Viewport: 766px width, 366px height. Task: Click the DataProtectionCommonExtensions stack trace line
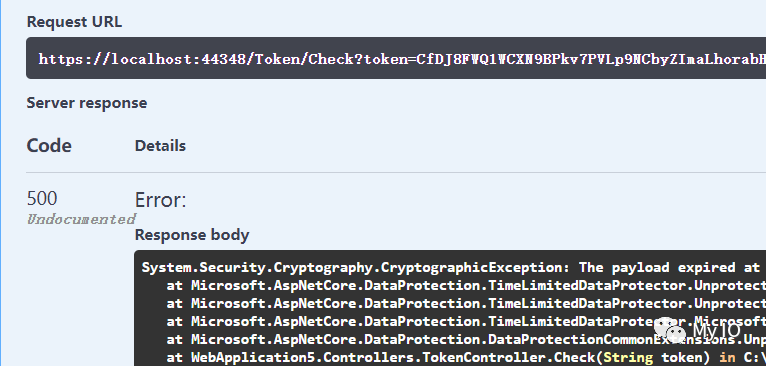pos(466,339)
